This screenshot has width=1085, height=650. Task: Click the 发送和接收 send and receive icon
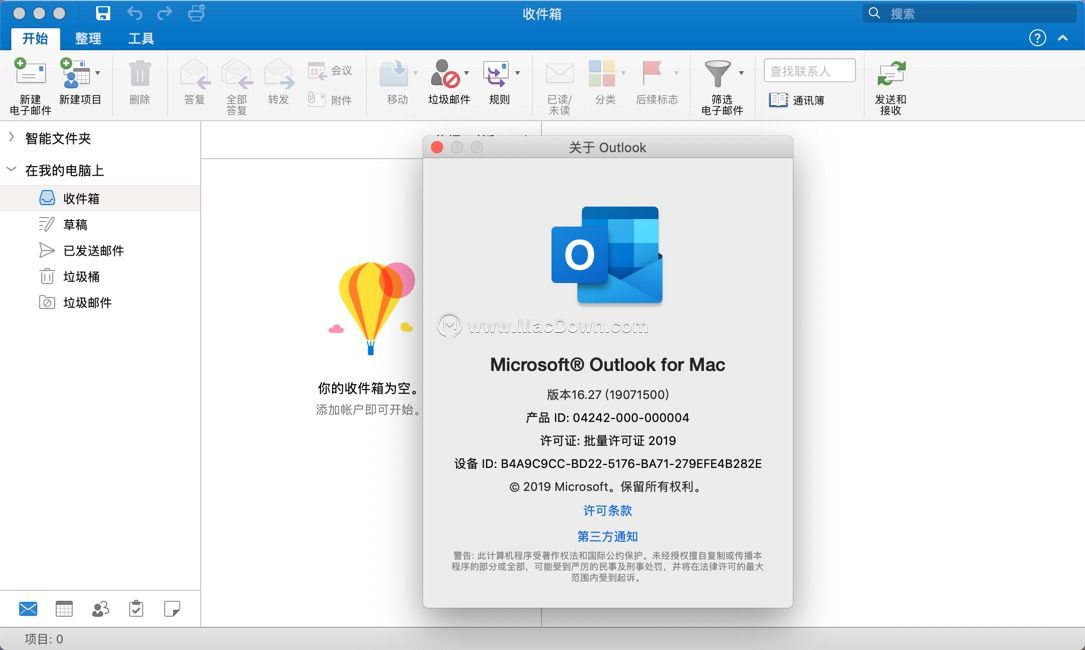tap(891, 73)
